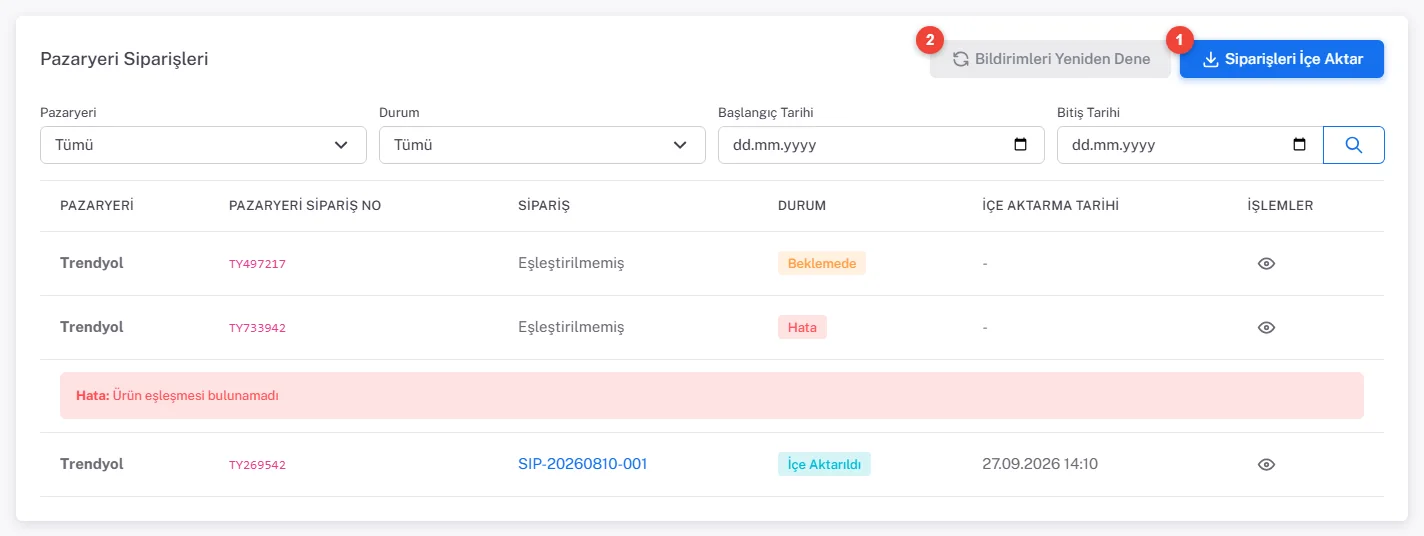Click the İÇE AKTARMA TARİHİ column header
Screen dimensions: 1424x536
point(1050,206)
